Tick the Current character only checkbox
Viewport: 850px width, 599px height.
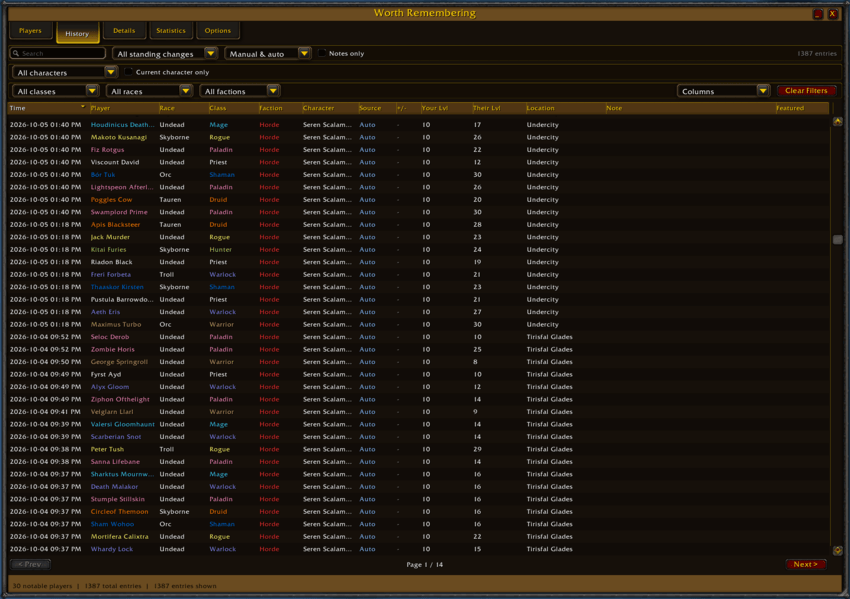128,72
